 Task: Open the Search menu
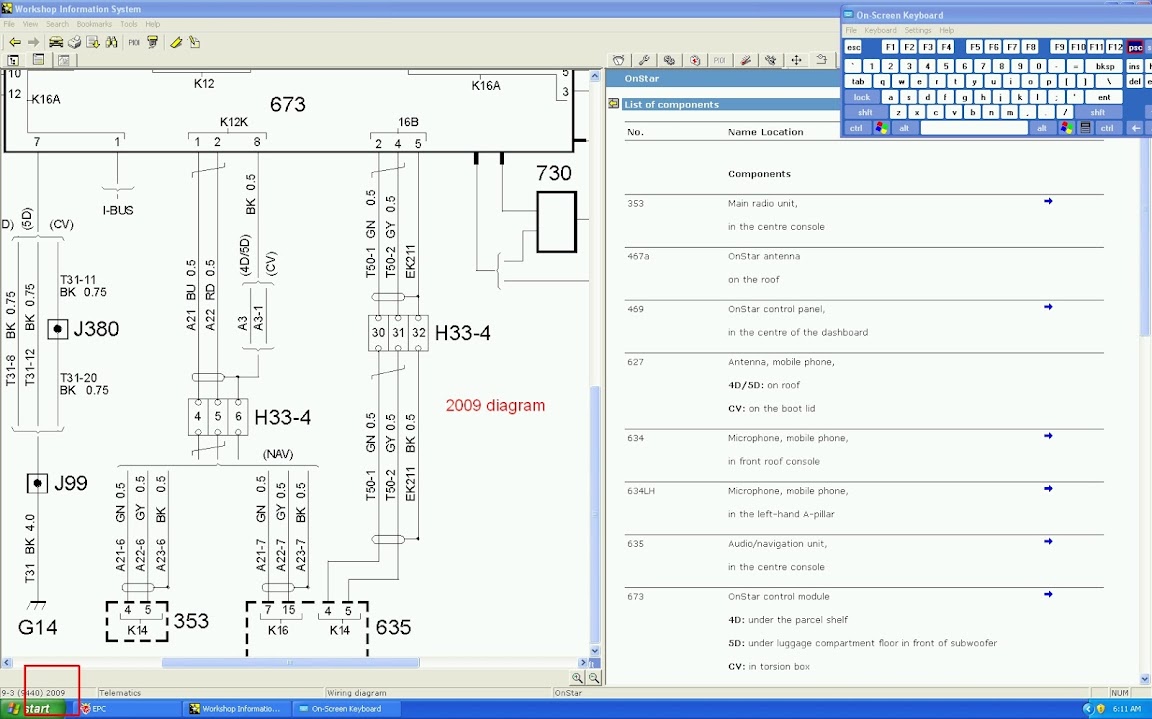point(57,24)
